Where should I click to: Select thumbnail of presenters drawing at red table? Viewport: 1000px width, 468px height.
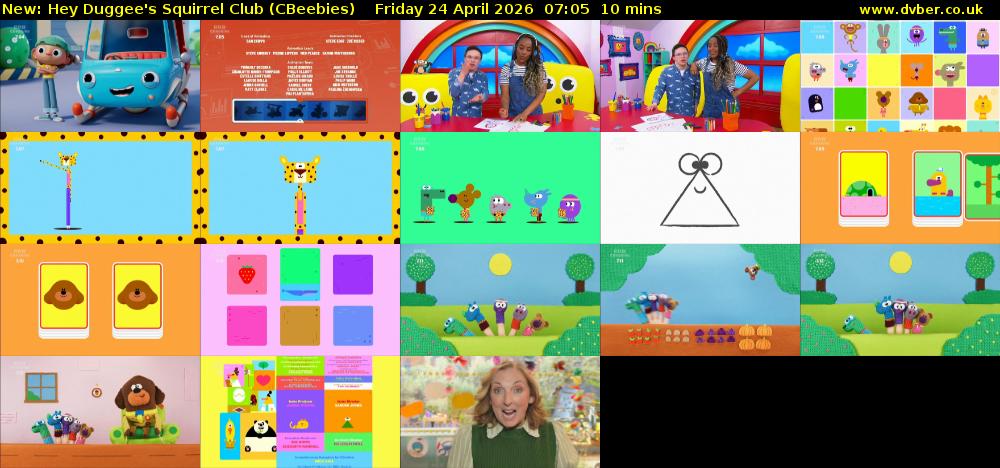[500, 76]
